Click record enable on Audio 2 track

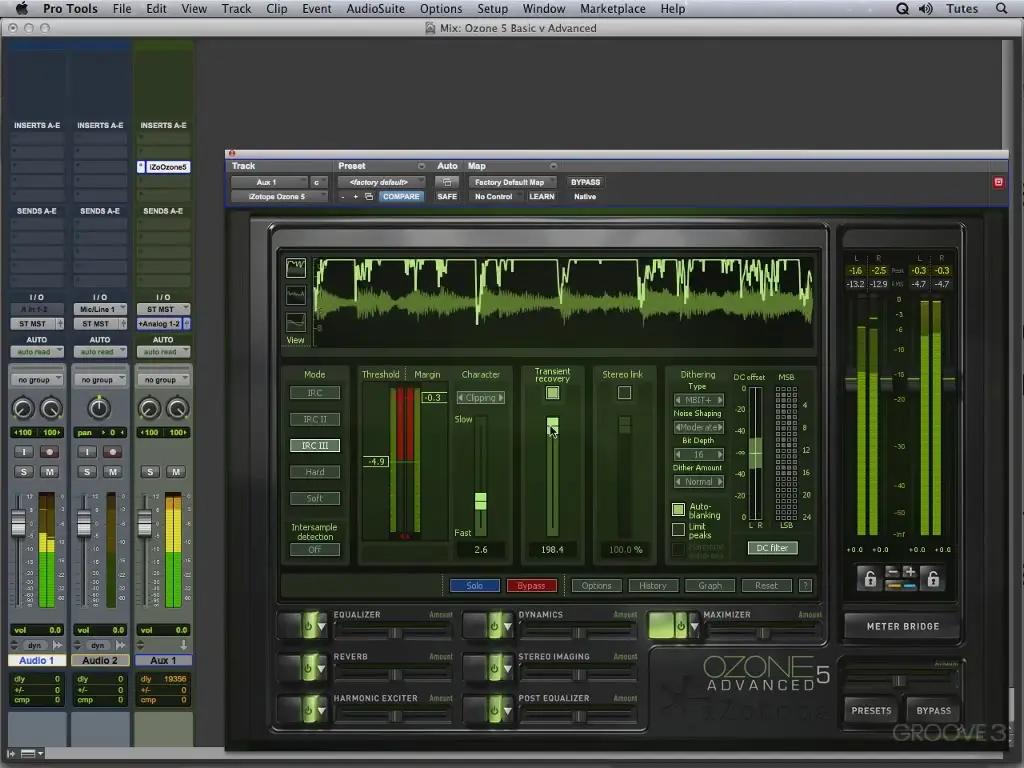(112, 452)
